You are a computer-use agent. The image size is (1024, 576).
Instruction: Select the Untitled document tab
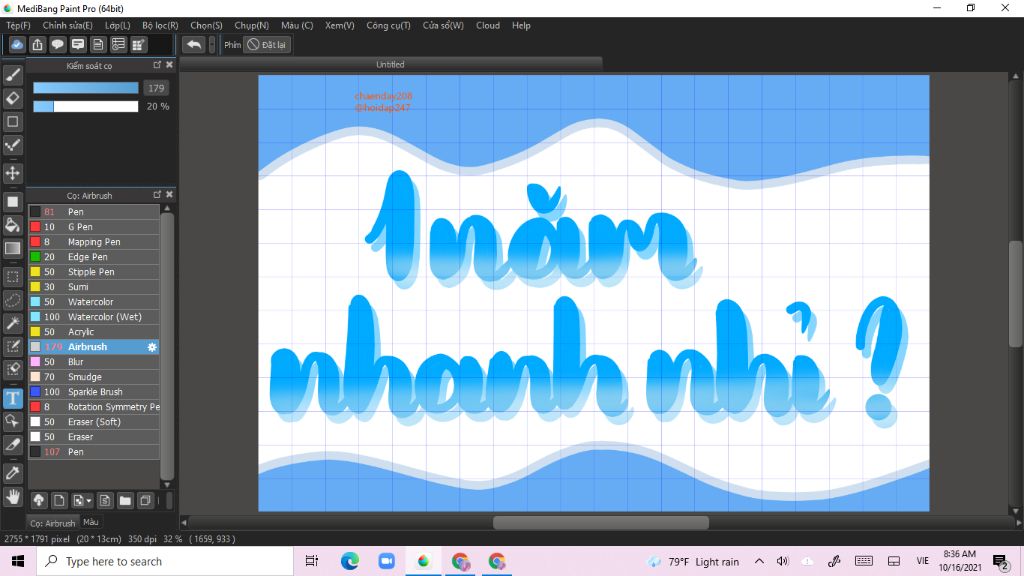(x=391, y=65)
